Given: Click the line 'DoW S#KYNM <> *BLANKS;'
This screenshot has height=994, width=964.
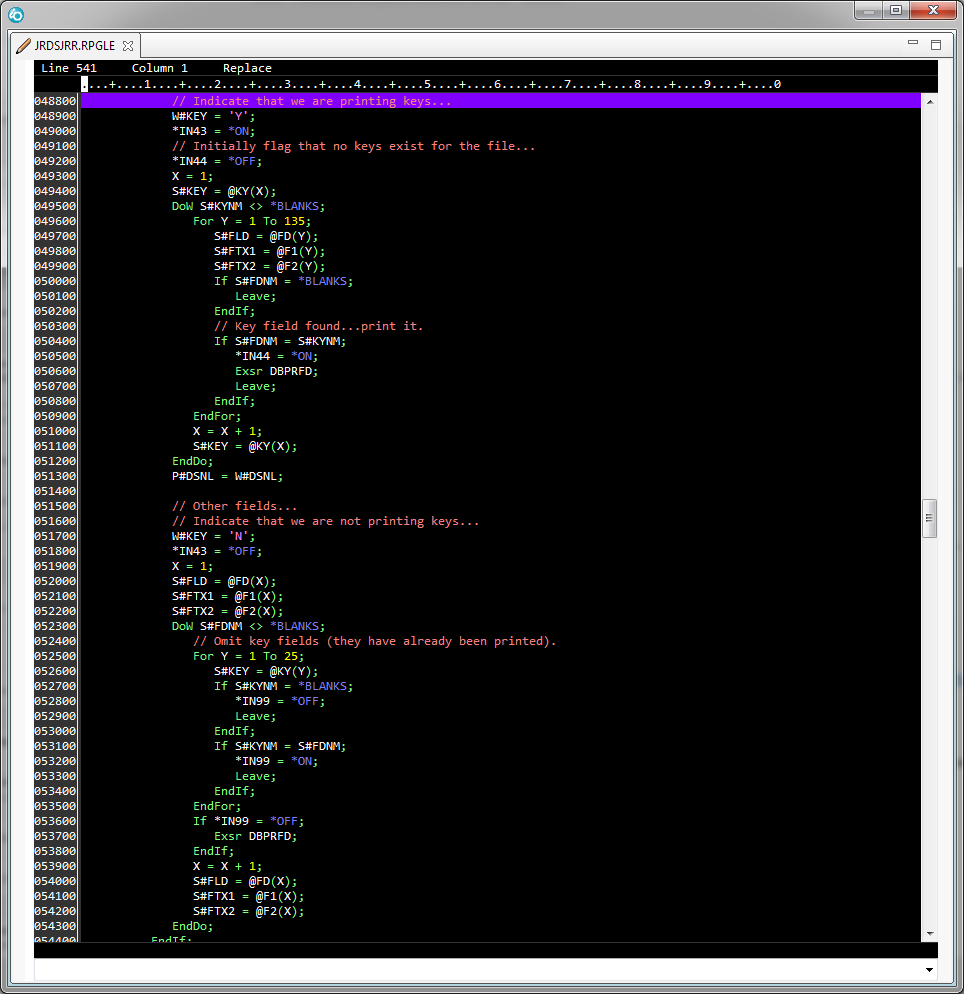Looking at the screenshot, I should (x=248, y=206).
